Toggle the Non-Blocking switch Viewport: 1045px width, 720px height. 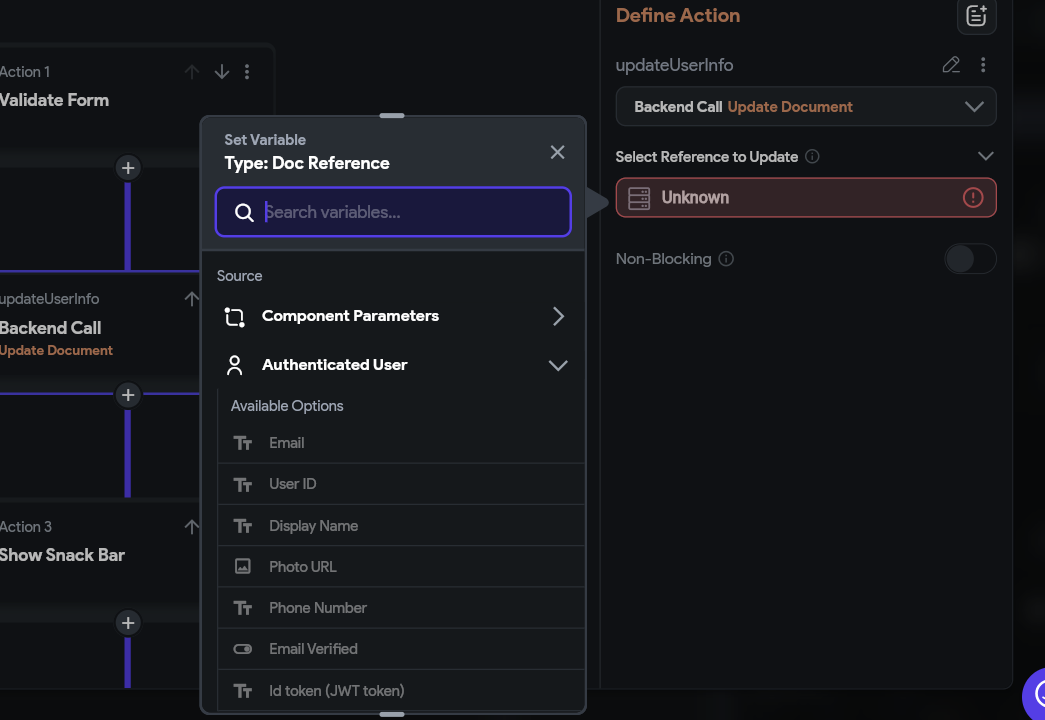pos(970,259)
